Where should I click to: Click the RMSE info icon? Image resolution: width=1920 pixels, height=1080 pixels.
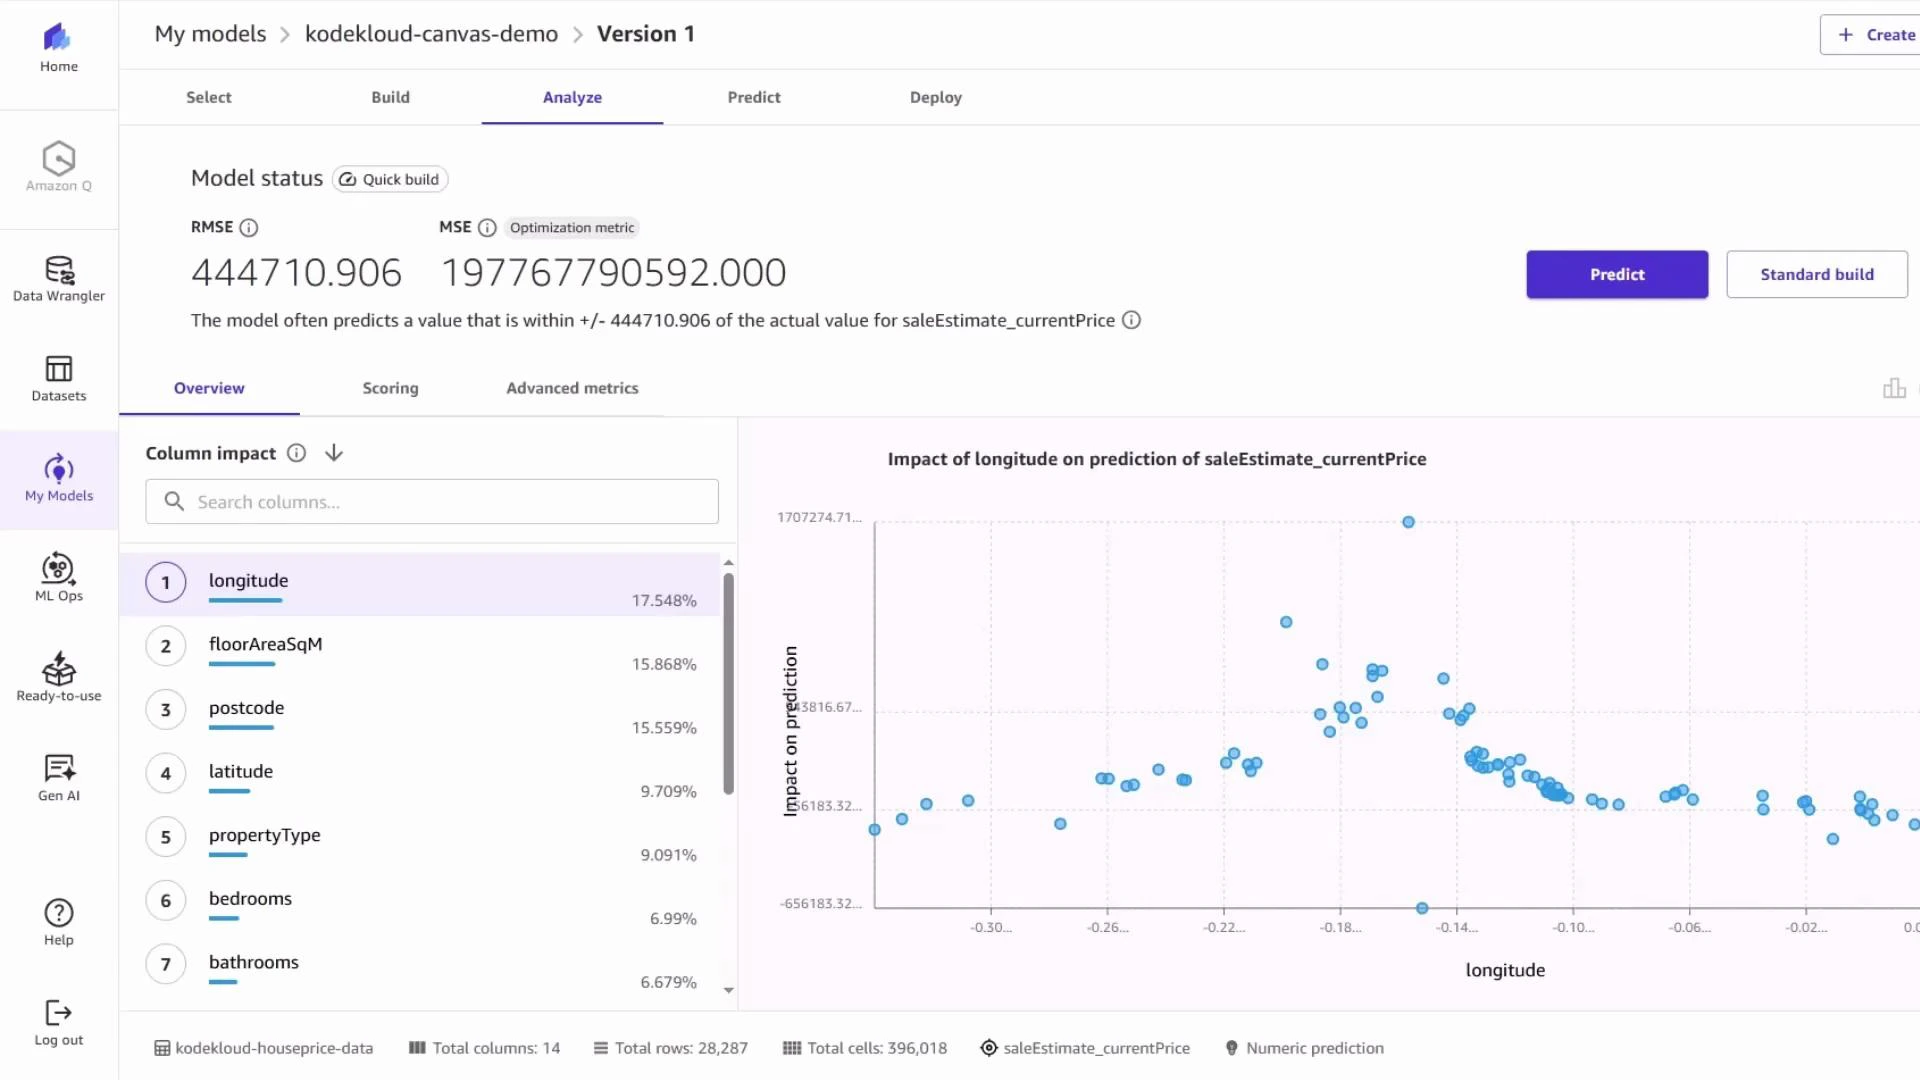coord(247,227)
